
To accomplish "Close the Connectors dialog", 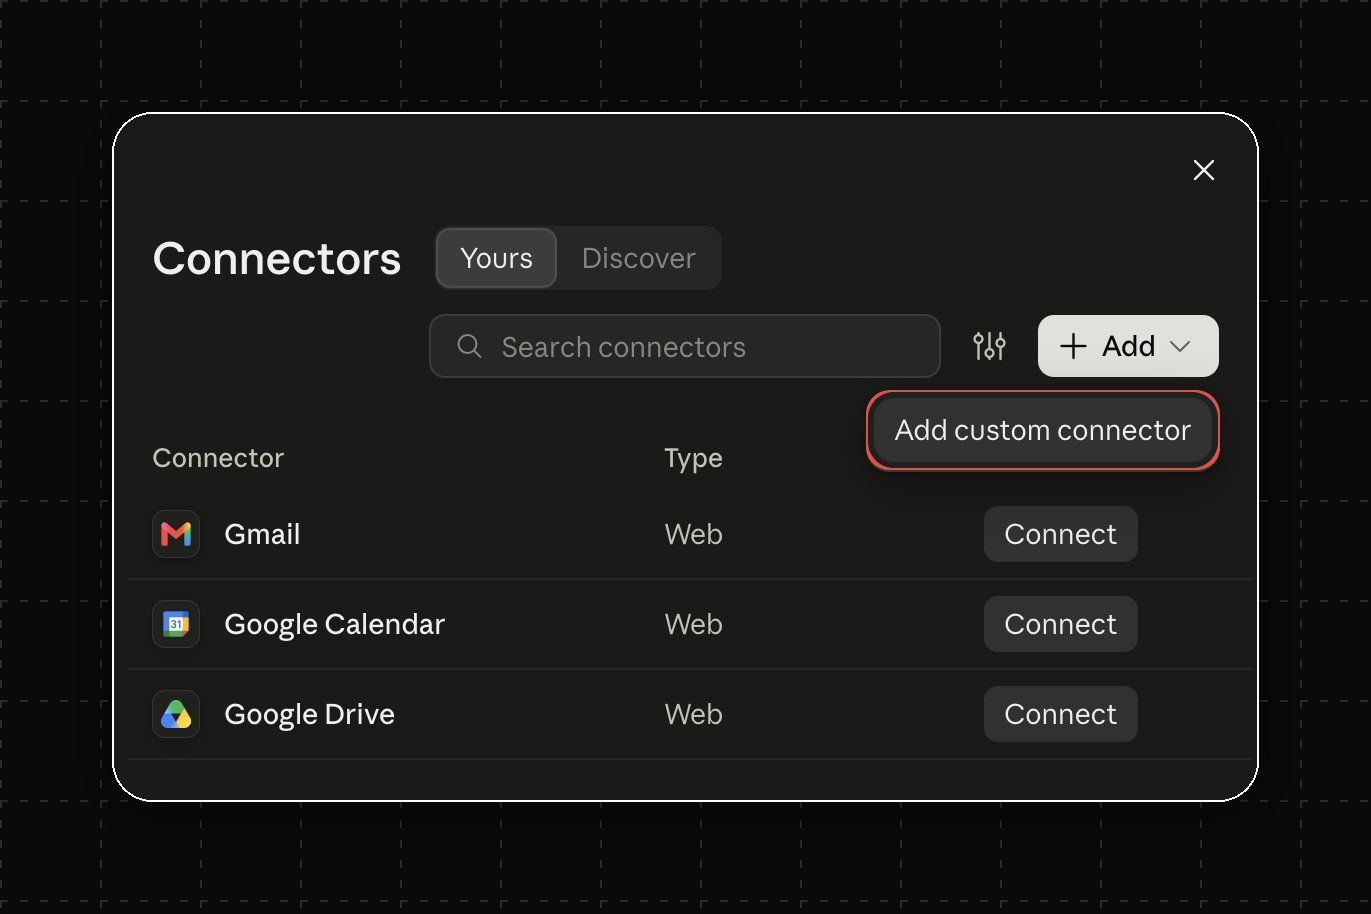I will [1203, 170].
